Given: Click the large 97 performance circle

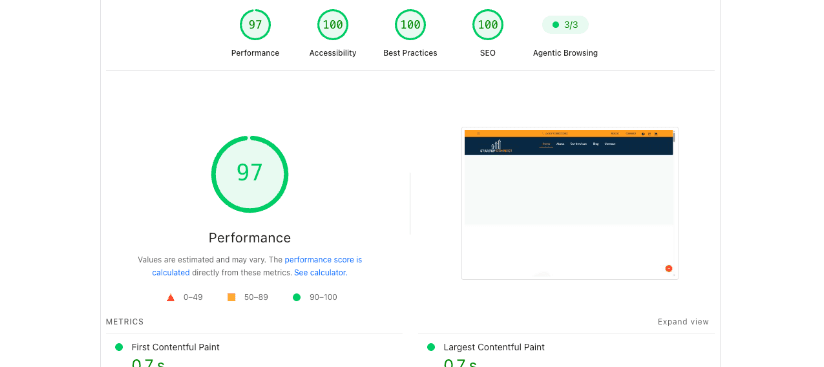Looking at the screenshot, I should (x=250, y=174).
